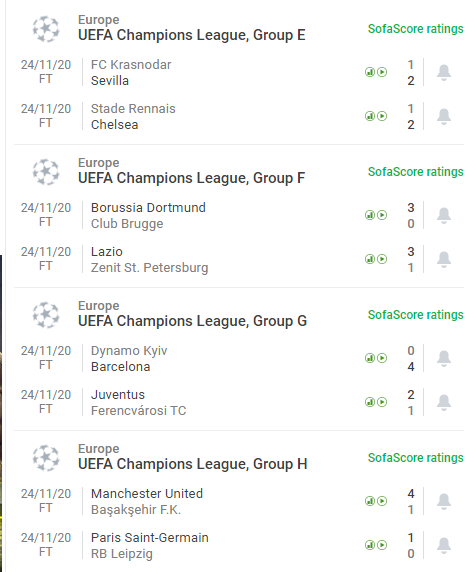Open statistics icon for Juventus vs Ferencvárosi
The width and height of the screenshot is (472, 572).
(x=370, y=402)
